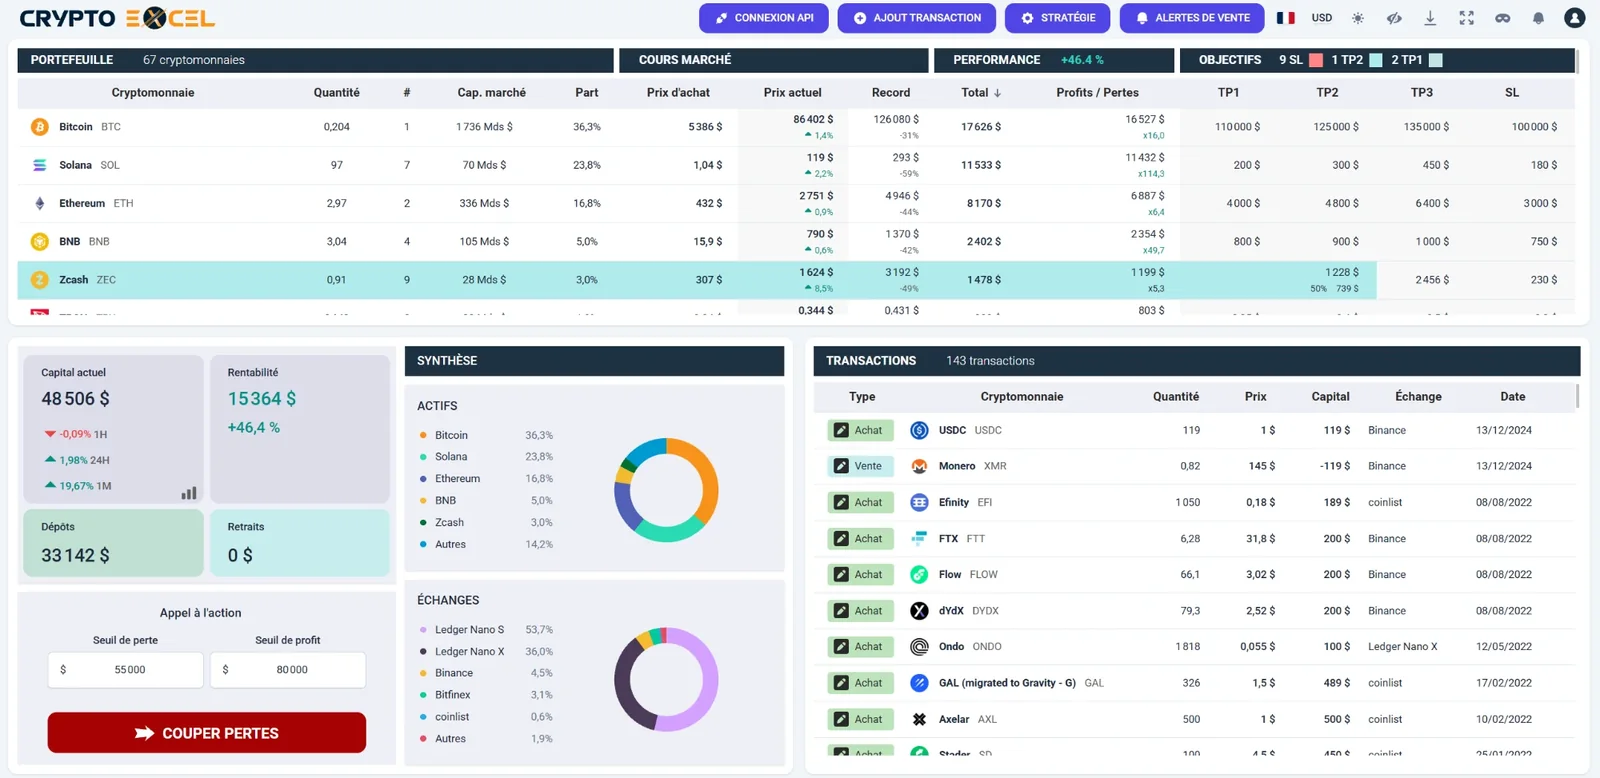Click the Seuil de perte input field
1600x778 pixels.
point(125,670)
